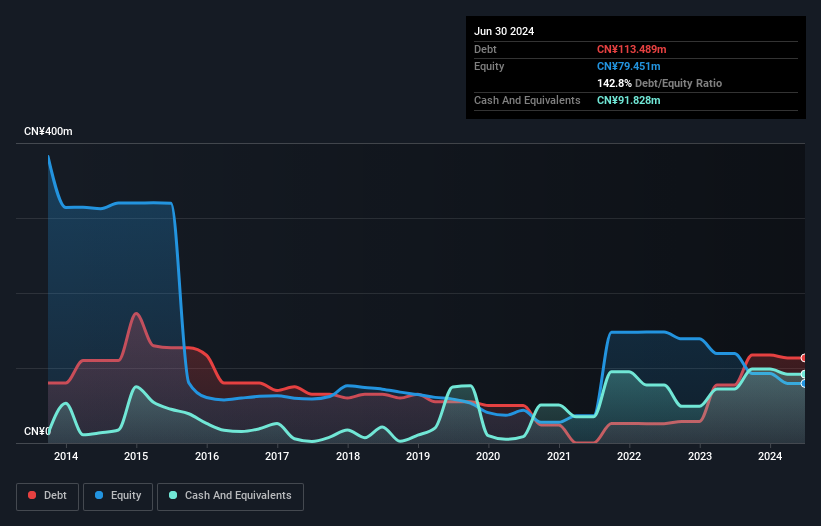This screenshot has height=526, width=821.
Task: Click the Debt label in tooltip
Action: (x=485, y=49)
